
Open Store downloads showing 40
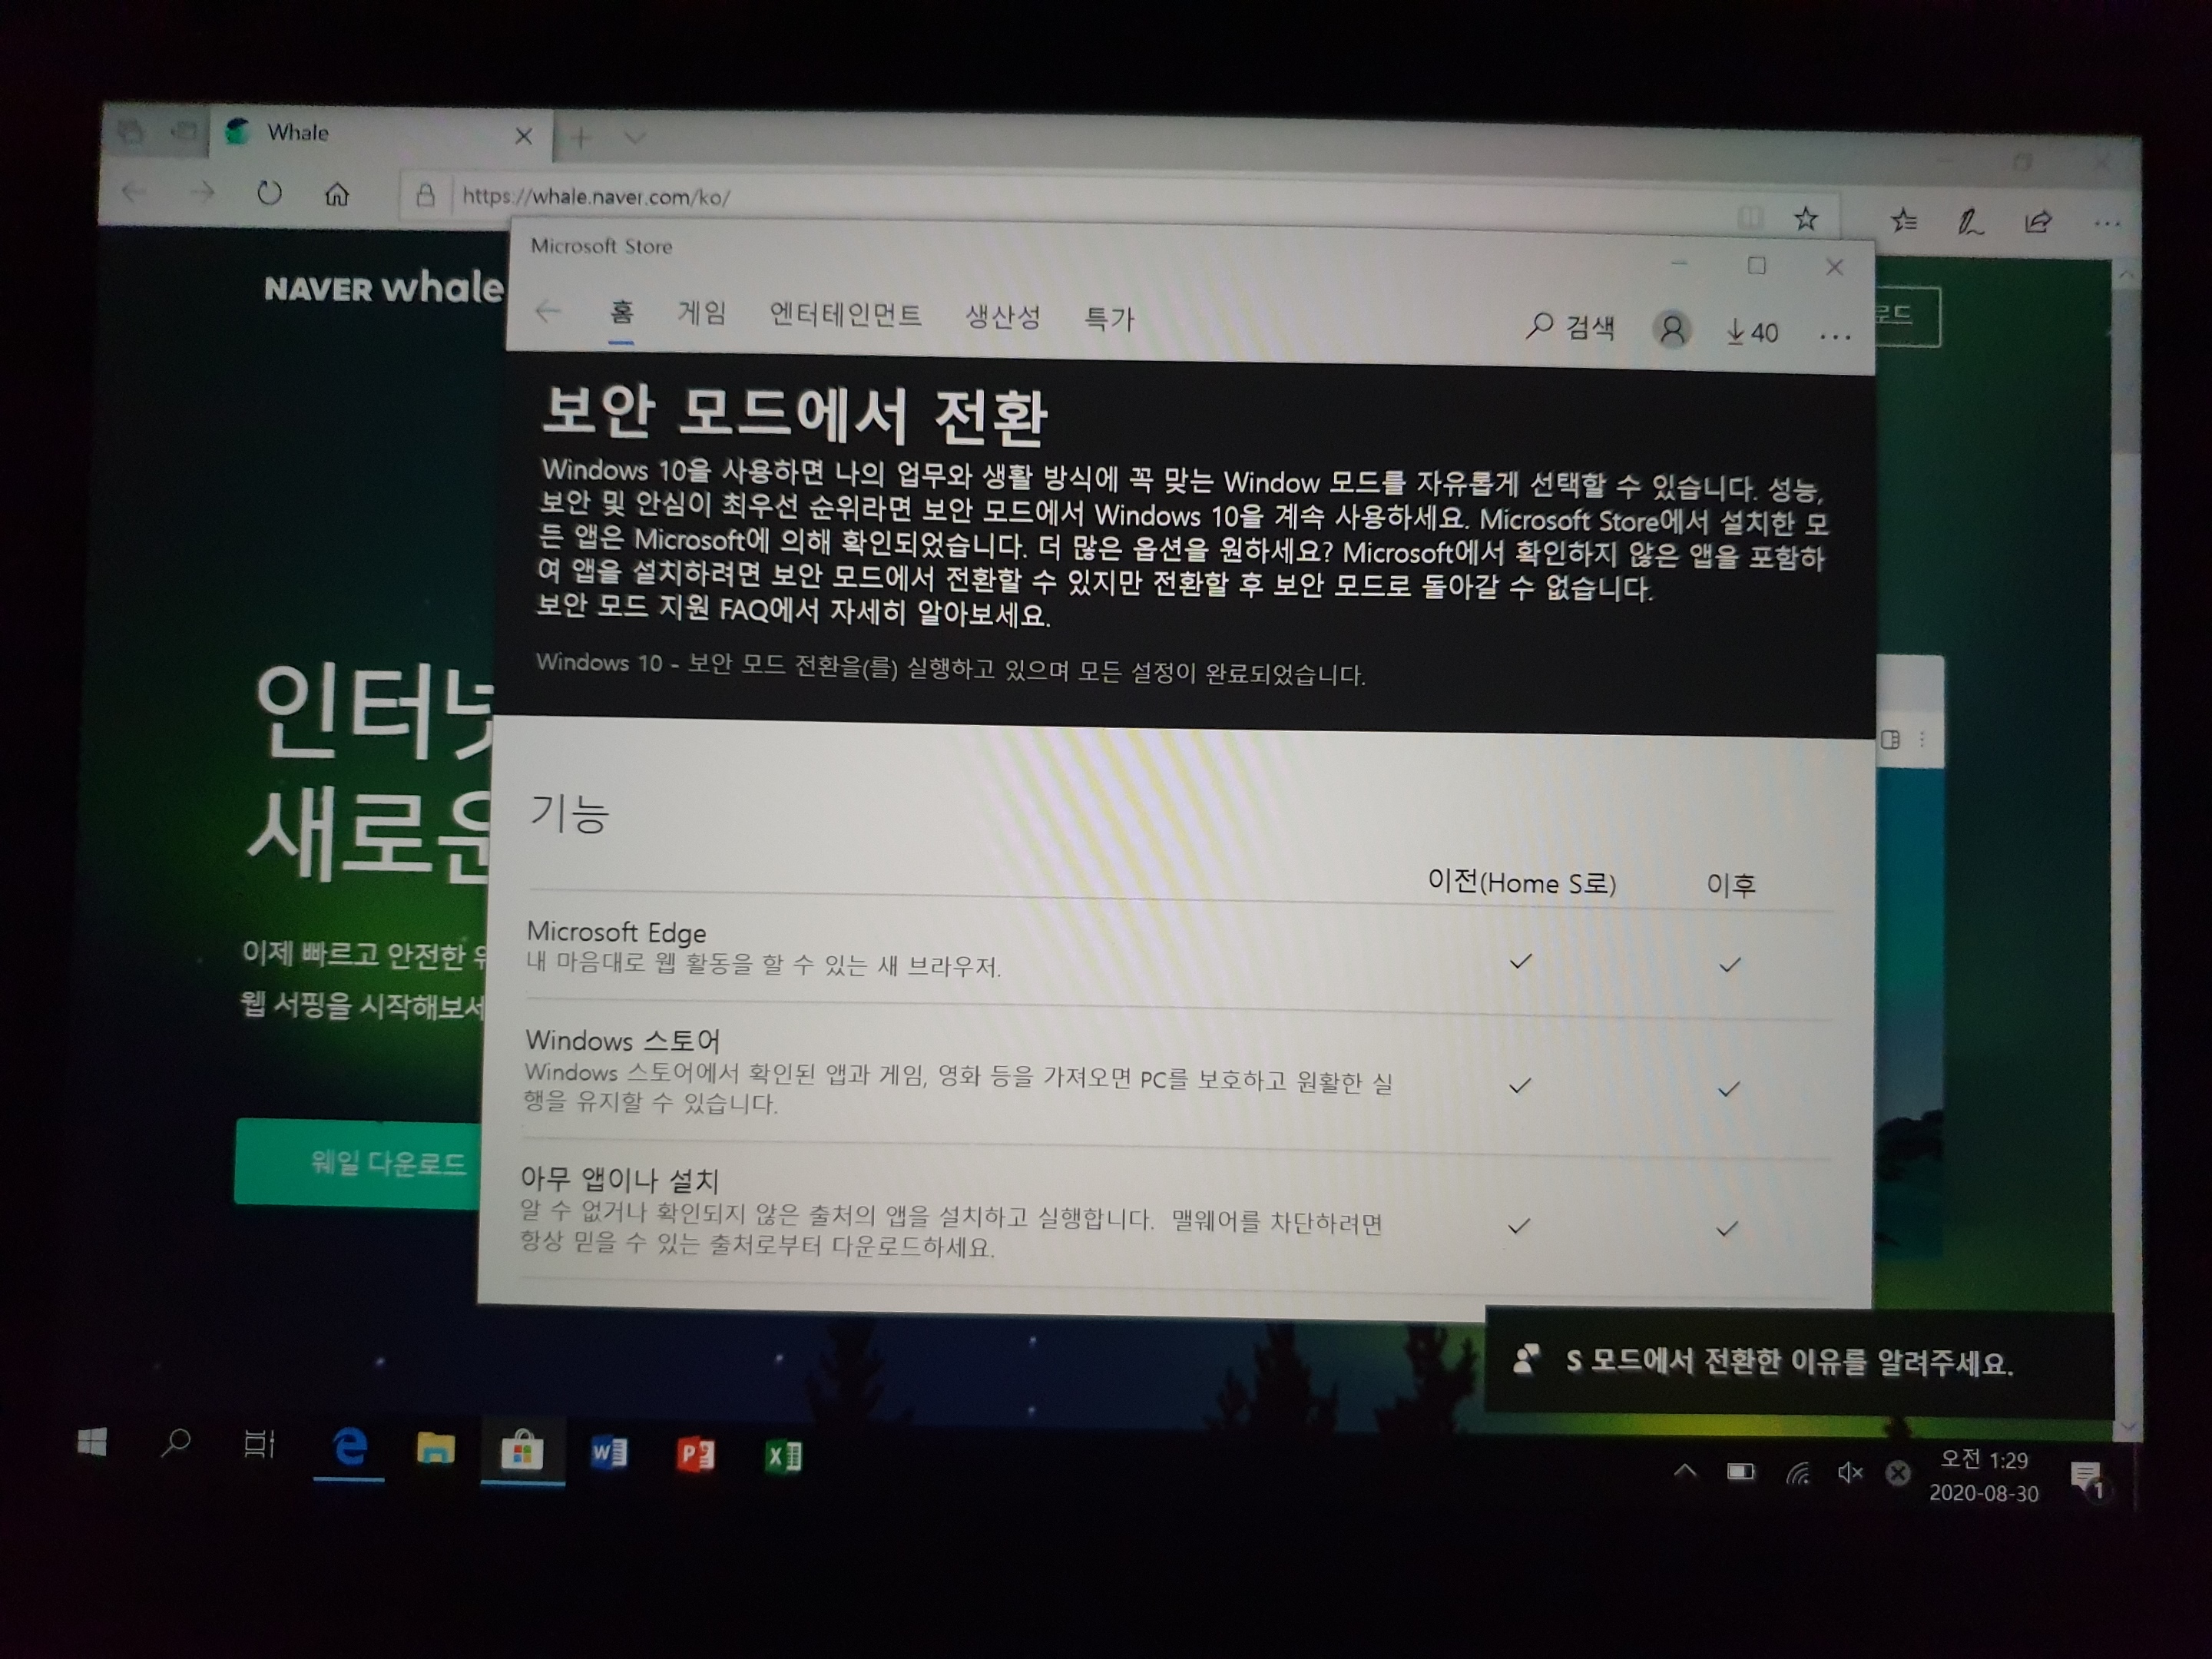point(1752,332)
